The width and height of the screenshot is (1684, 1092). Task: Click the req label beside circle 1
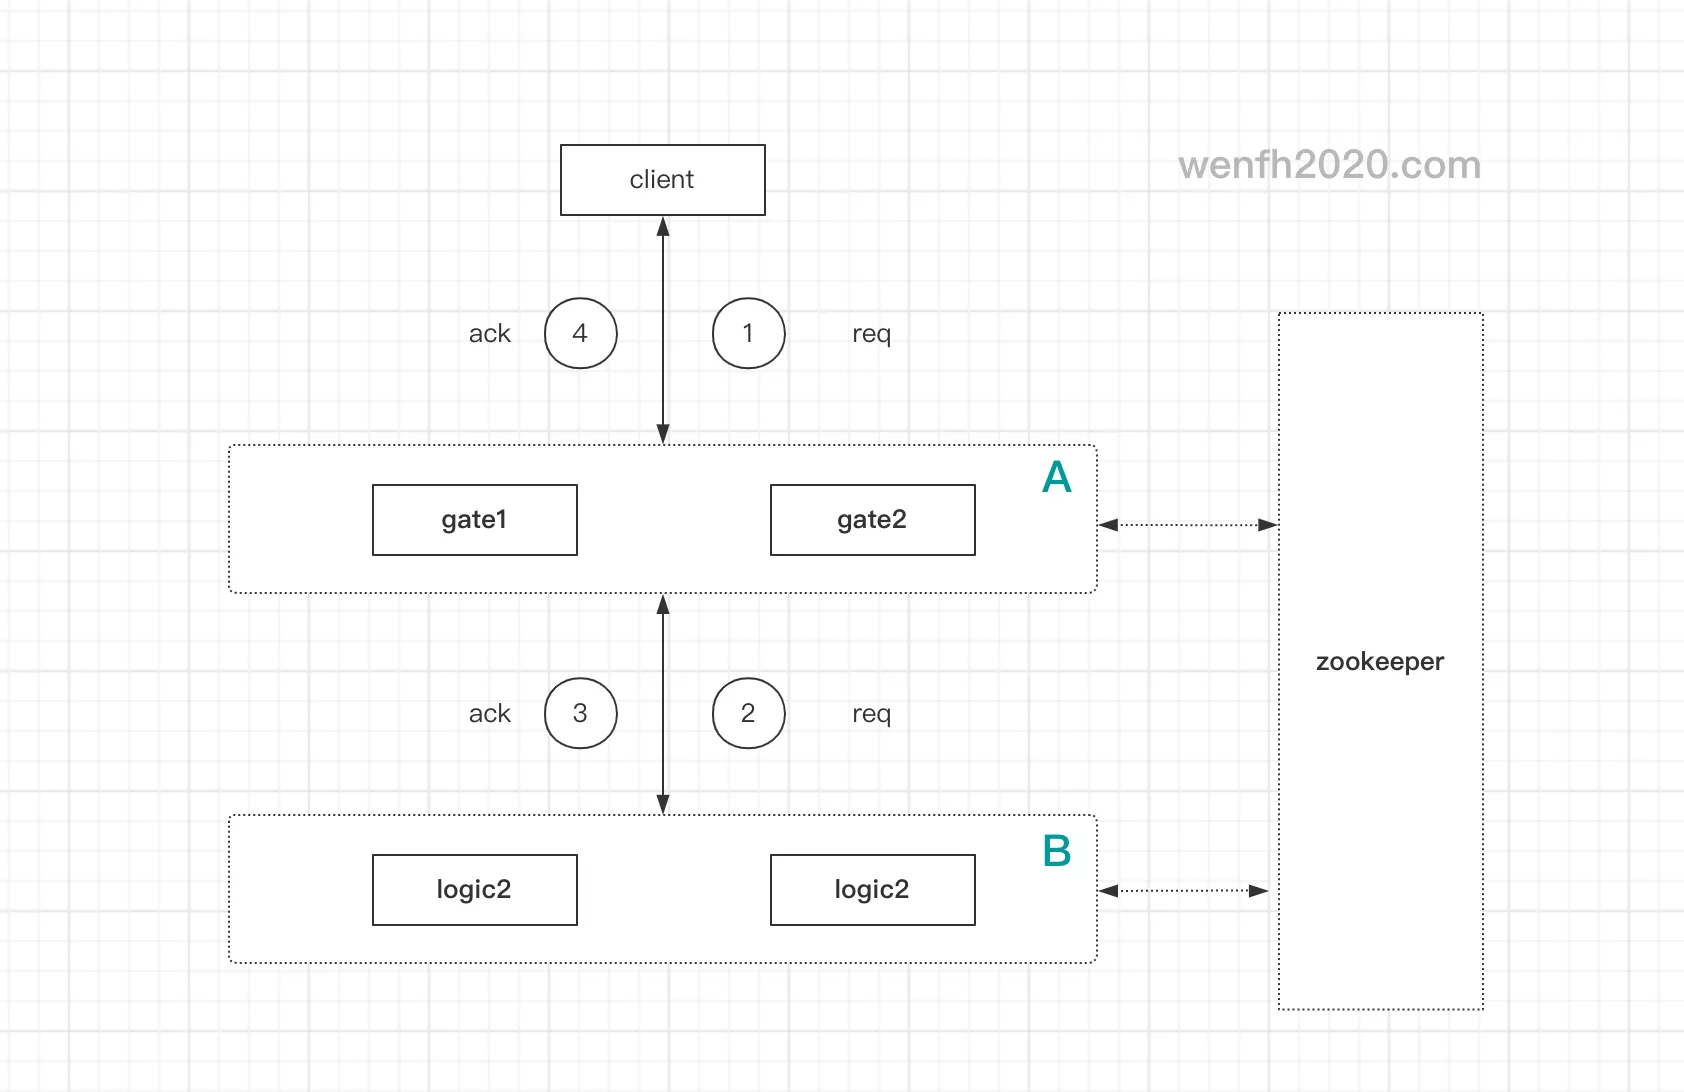click(871, 334)
